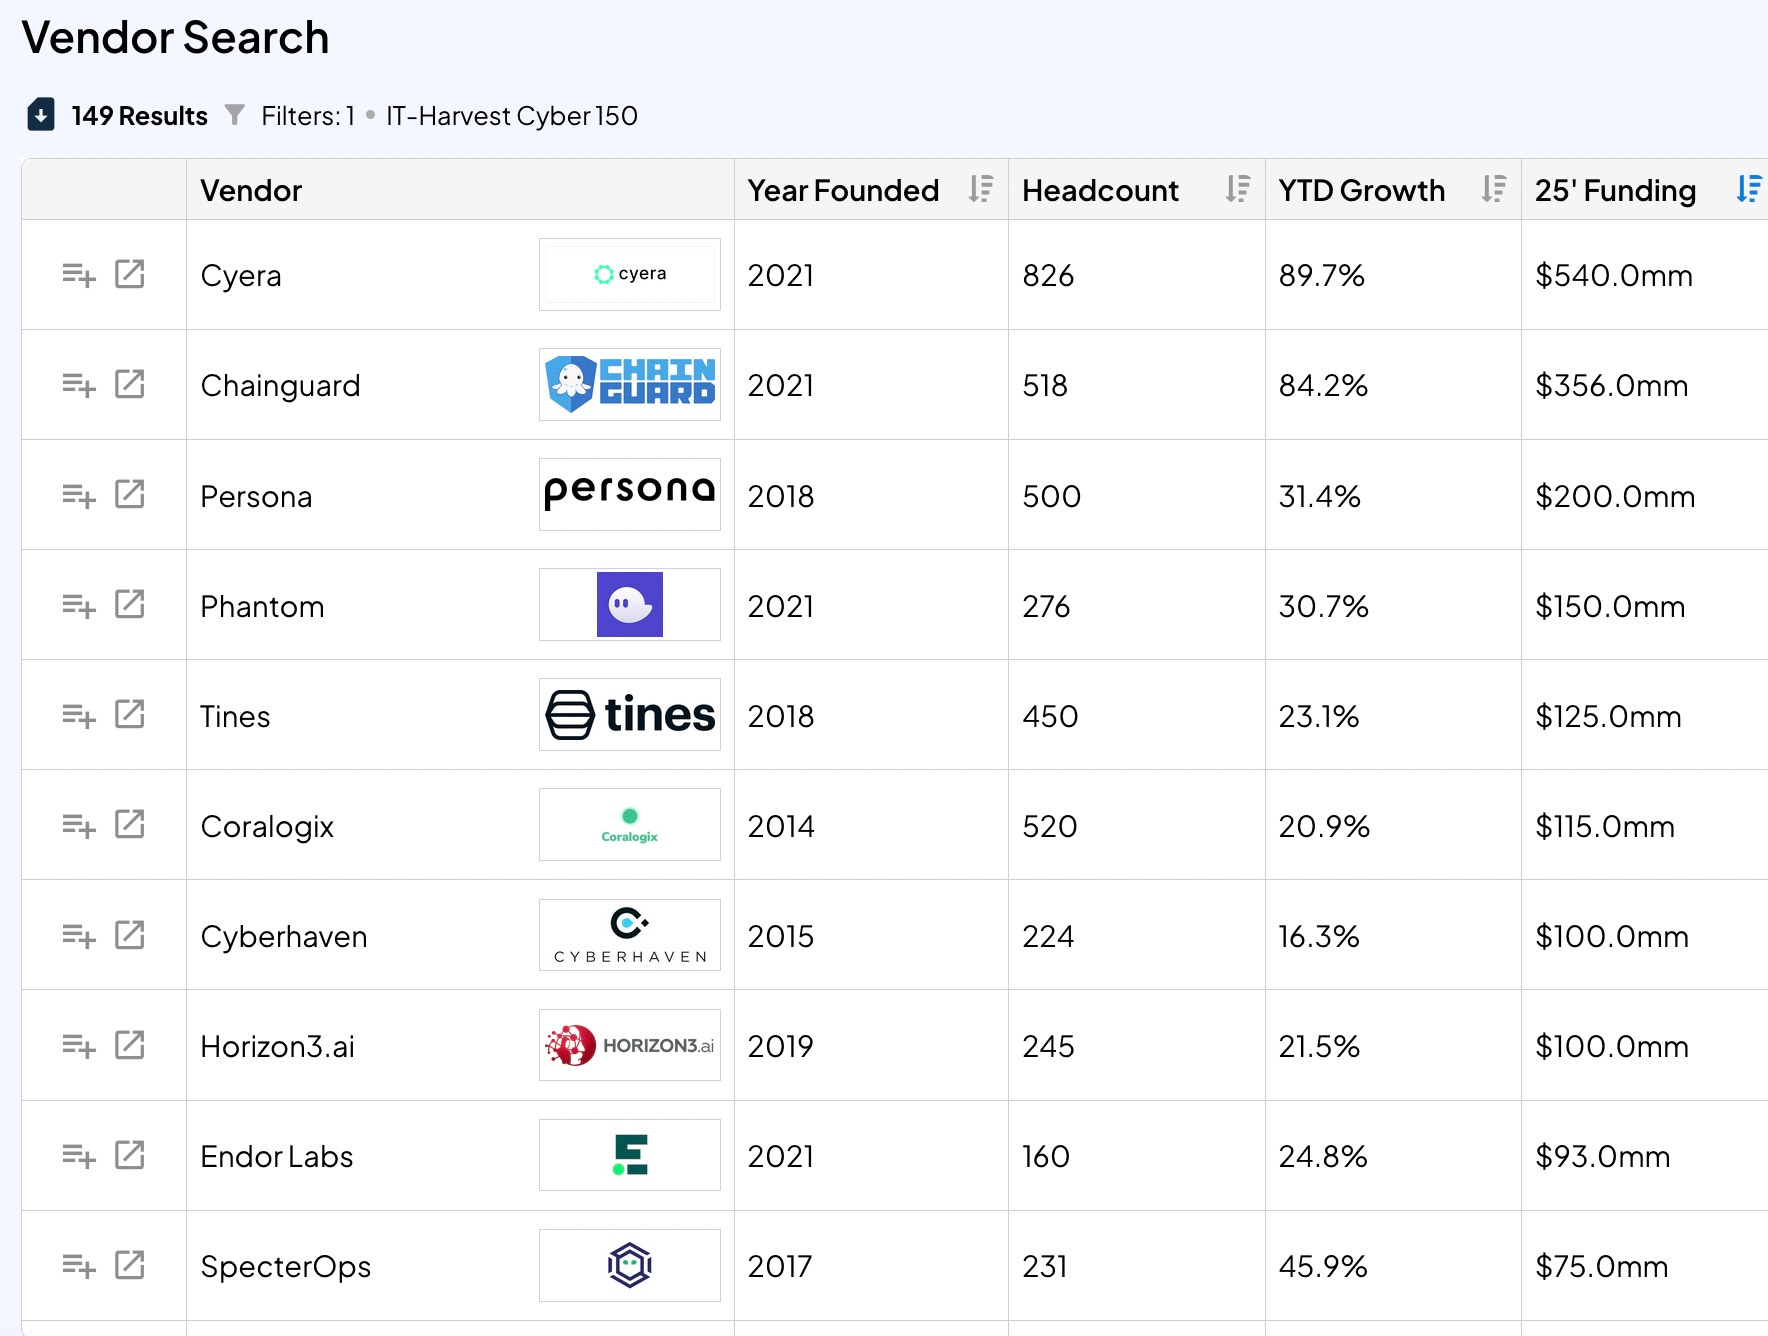This screenshot has width=1768, height=1336.
Task: Click the Filters: 1 label
Action: 308,116
